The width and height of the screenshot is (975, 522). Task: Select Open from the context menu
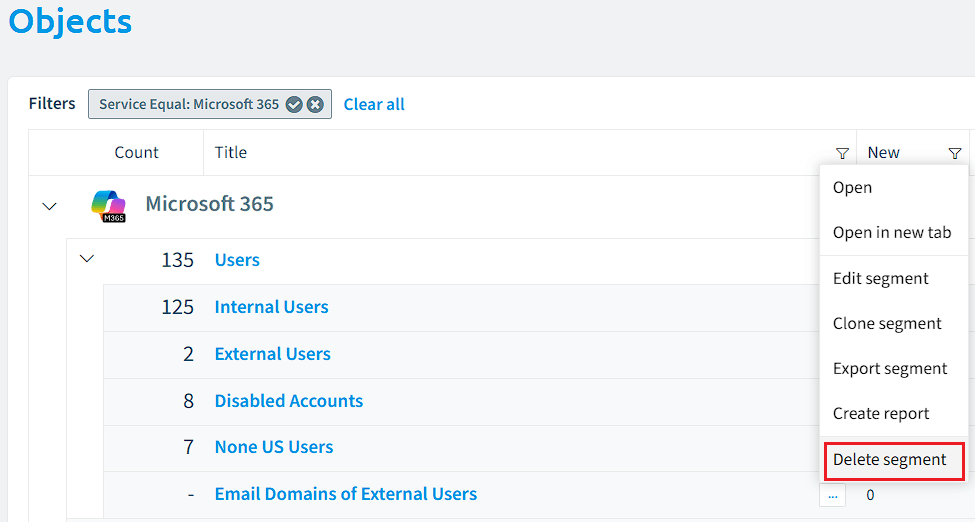(894, 188)
